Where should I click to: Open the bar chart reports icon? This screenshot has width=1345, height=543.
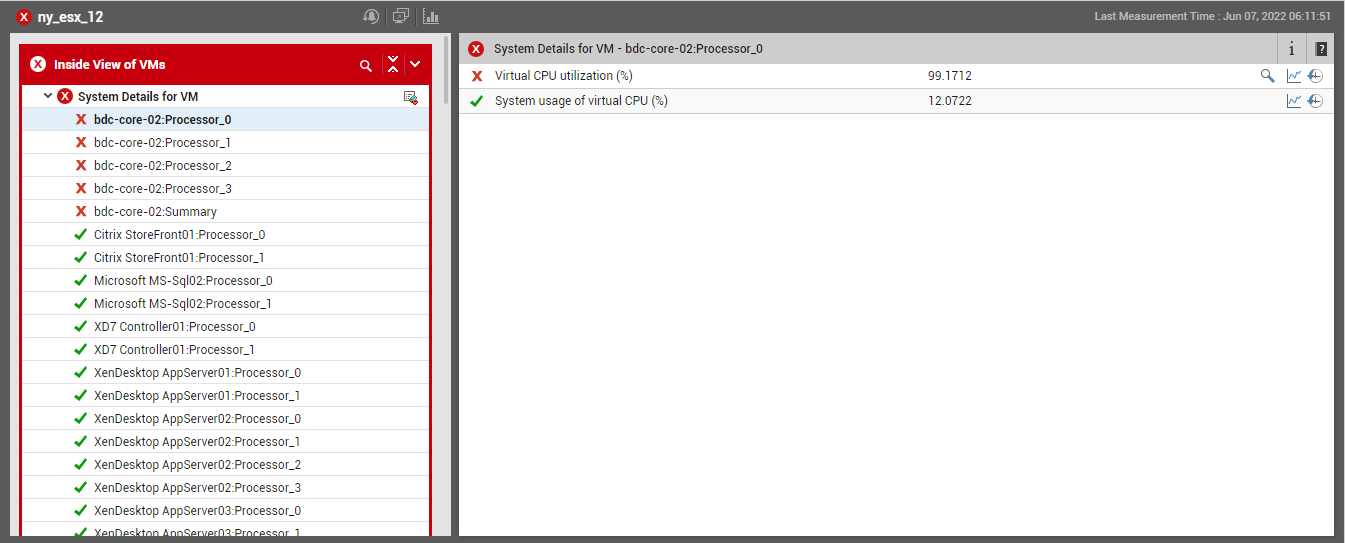(431, 16)
